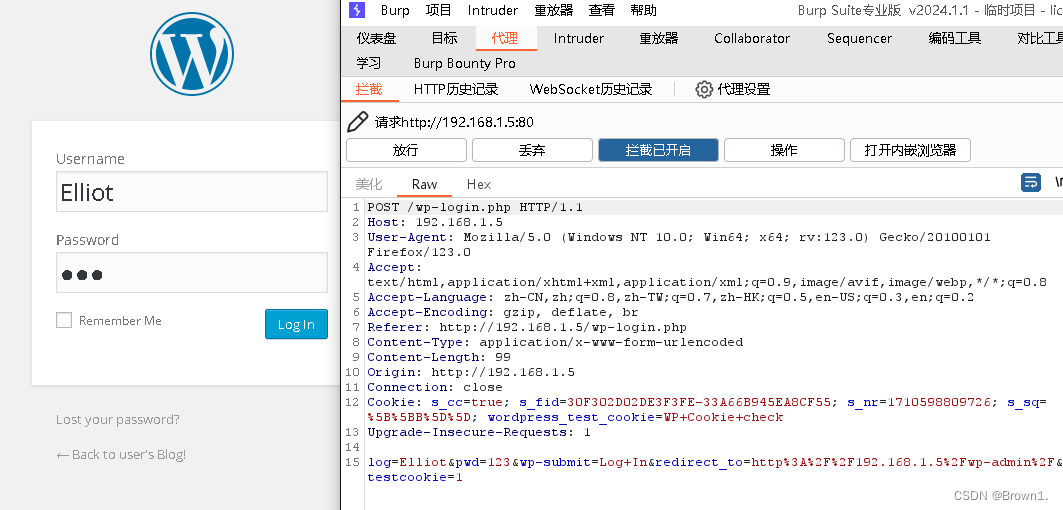1063x510 pixels.
Task: Open the 项目 menu
Action: click(x=438, y=10)
